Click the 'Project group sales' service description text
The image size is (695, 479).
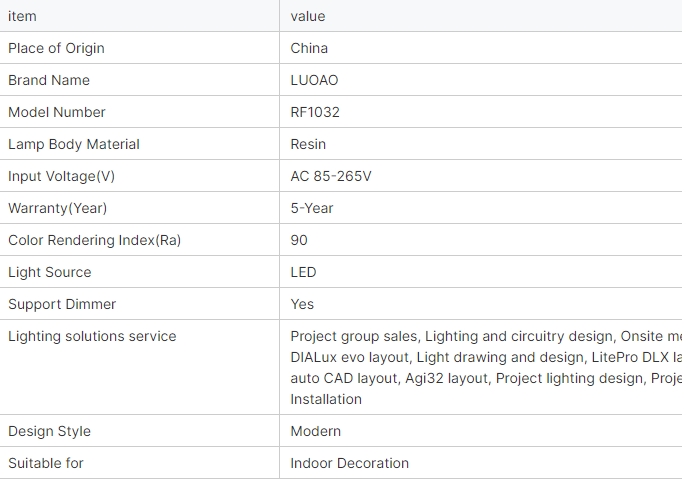point(354,336)
